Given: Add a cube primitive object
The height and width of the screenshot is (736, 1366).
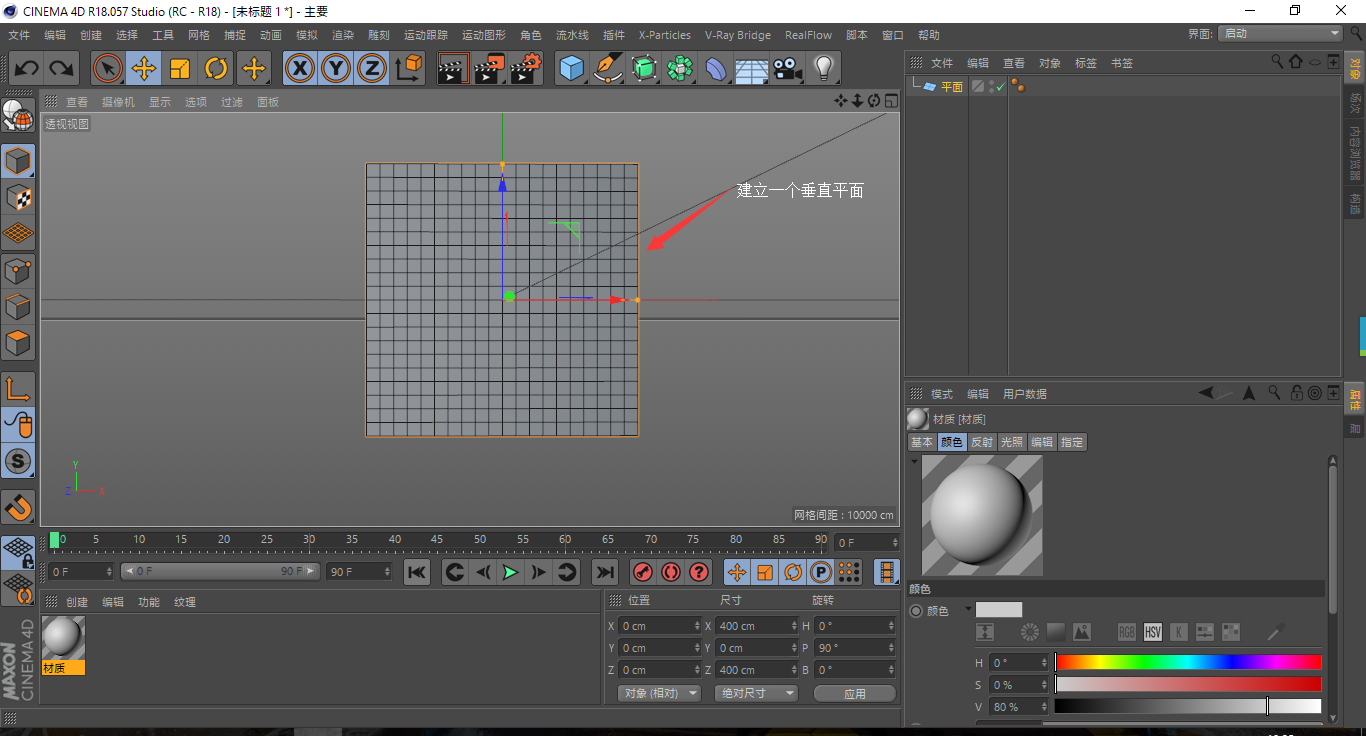Looking at the screenshot, I should click(x=572, y=68).
